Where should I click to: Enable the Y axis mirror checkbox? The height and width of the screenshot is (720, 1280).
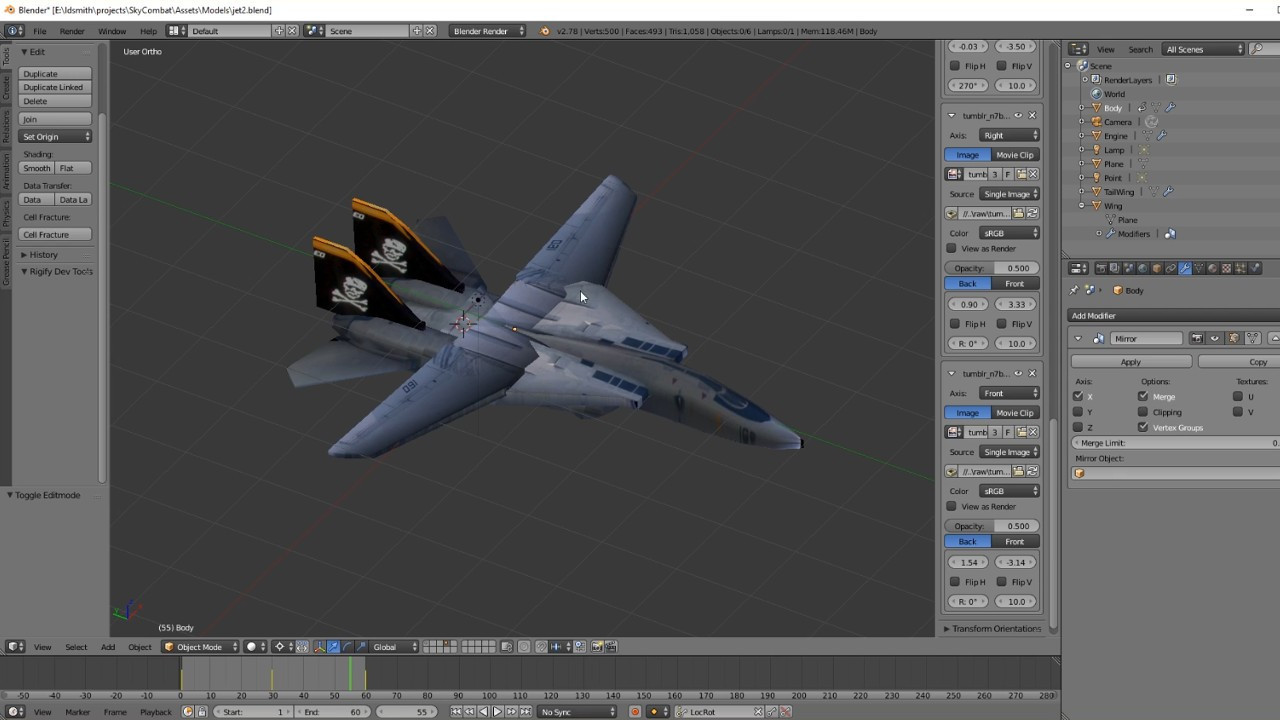(x=1078, y=412)
